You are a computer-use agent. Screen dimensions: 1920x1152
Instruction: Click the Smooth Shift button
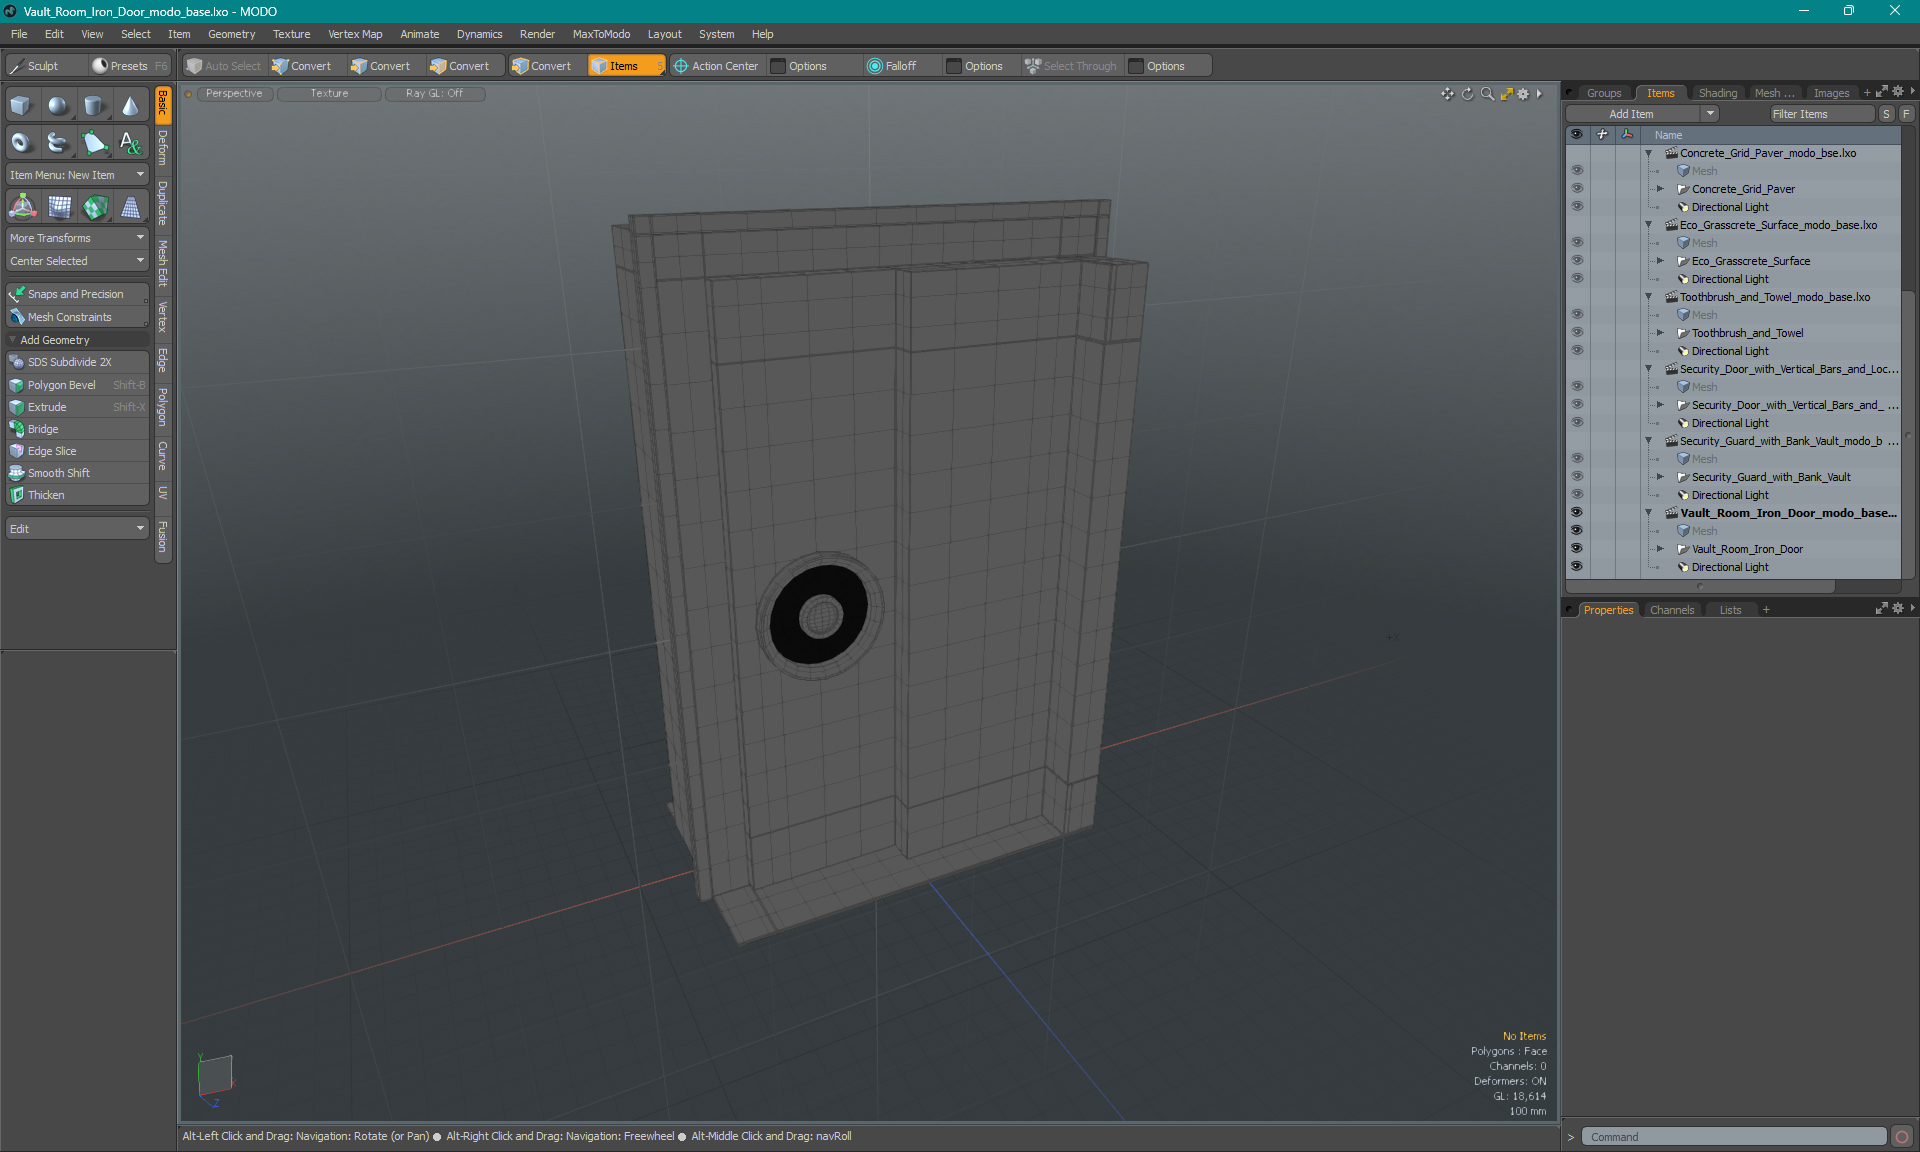77,473
